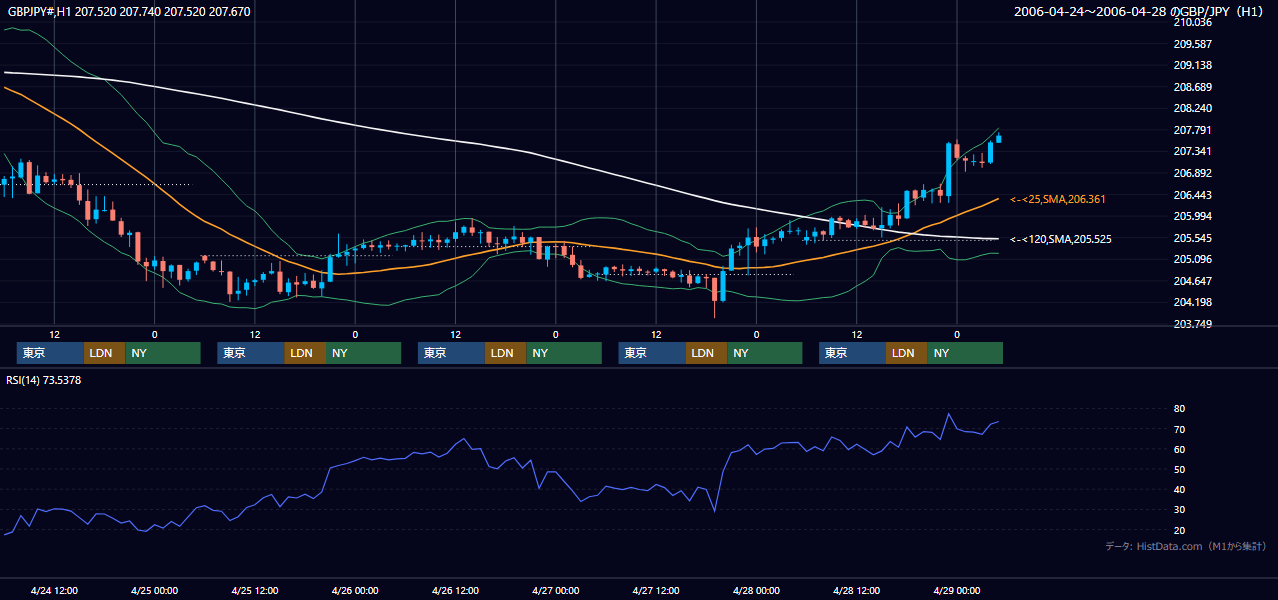1278x600 pixels.
Task: Click RSI scale level 60
Action: pyautogui.click(x=1179, y=449)
